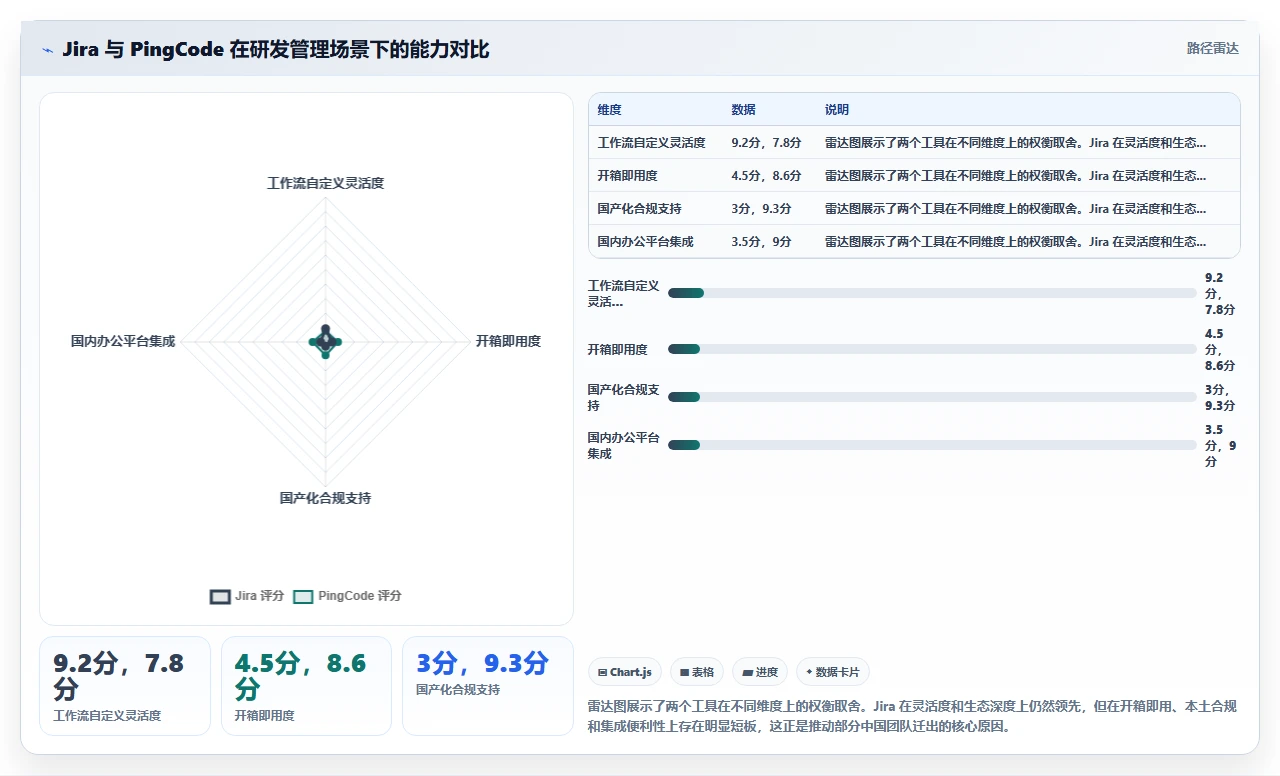The image size is (1280, 776).
Task: Click the title icon beside Jira 与 PingCode
Action: (47, 50)
